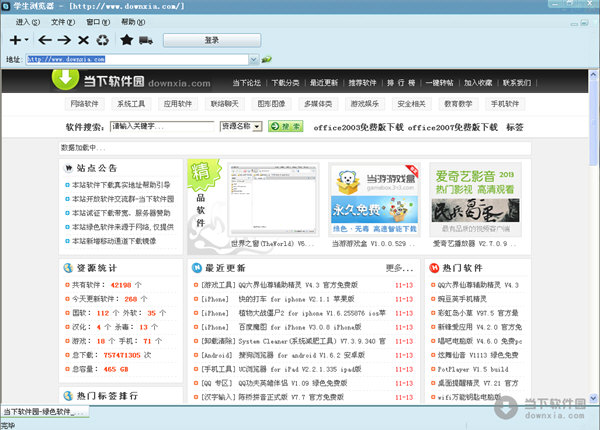Open office2007免费版下载 link
The image size is (600, 430).
pyautogui.click(x=453, y=127)
